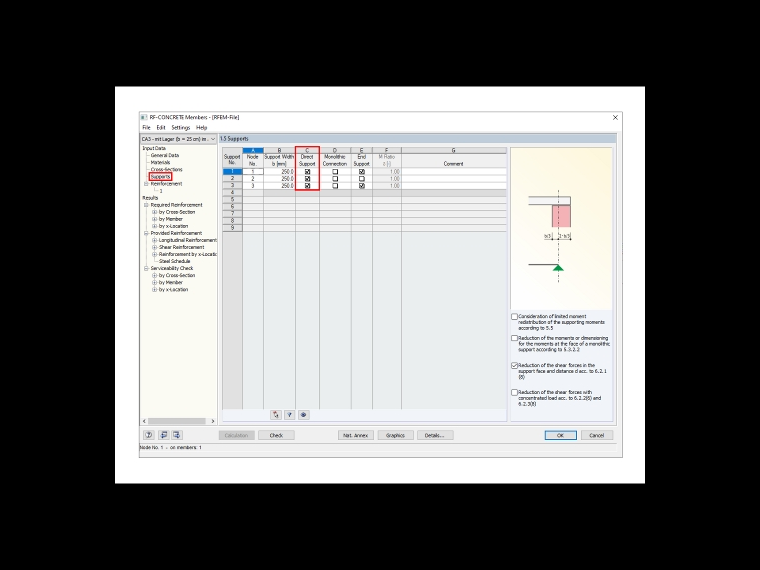Enable limited moment redistribution according to 5.5

[515, 317]
